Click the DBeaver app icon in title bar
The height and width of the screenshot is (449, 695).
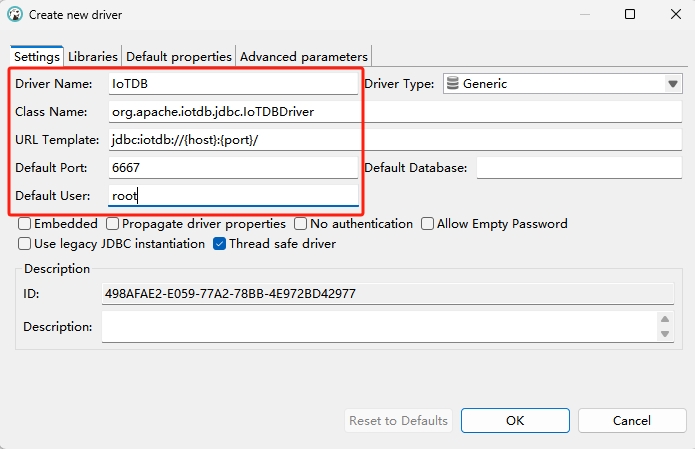click(x=15, y=15)
